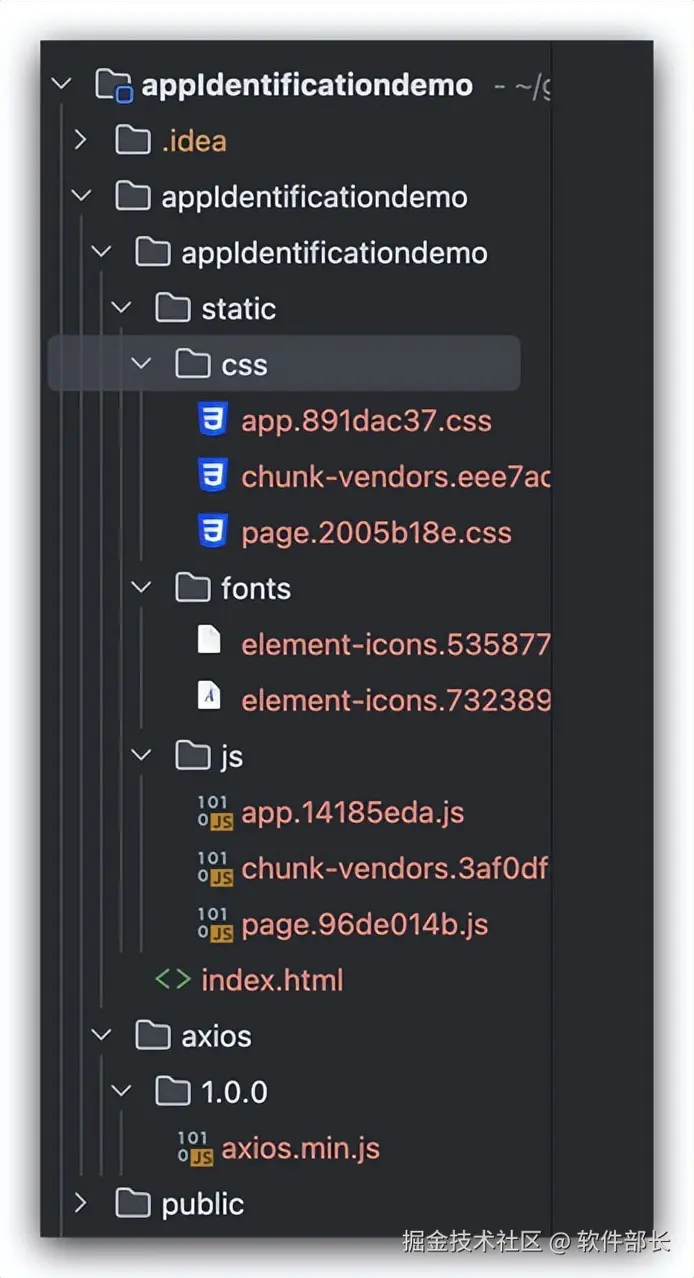The image size is (694, 1278).
Task: Select the first element-icons.535877 font file
Action: click(394, 644)
